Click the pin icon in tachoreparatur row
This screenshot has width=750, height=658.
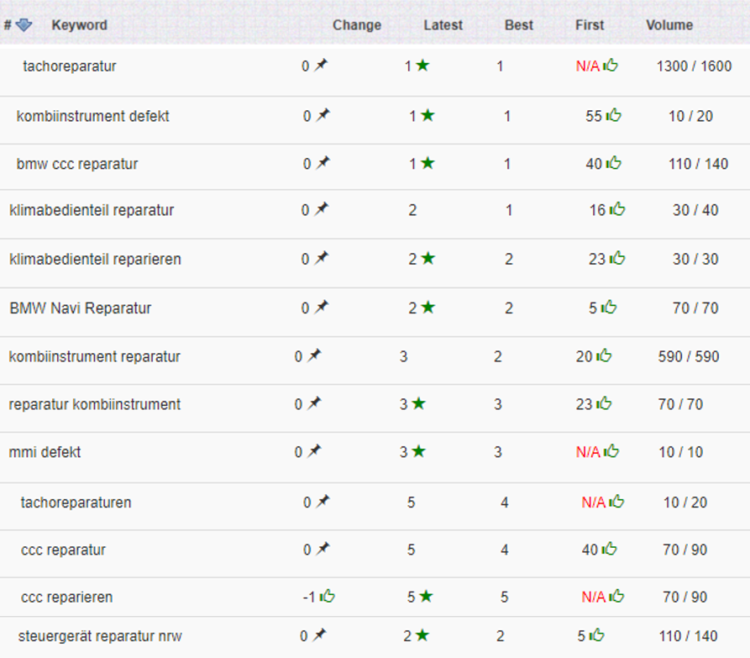point(320,65)
